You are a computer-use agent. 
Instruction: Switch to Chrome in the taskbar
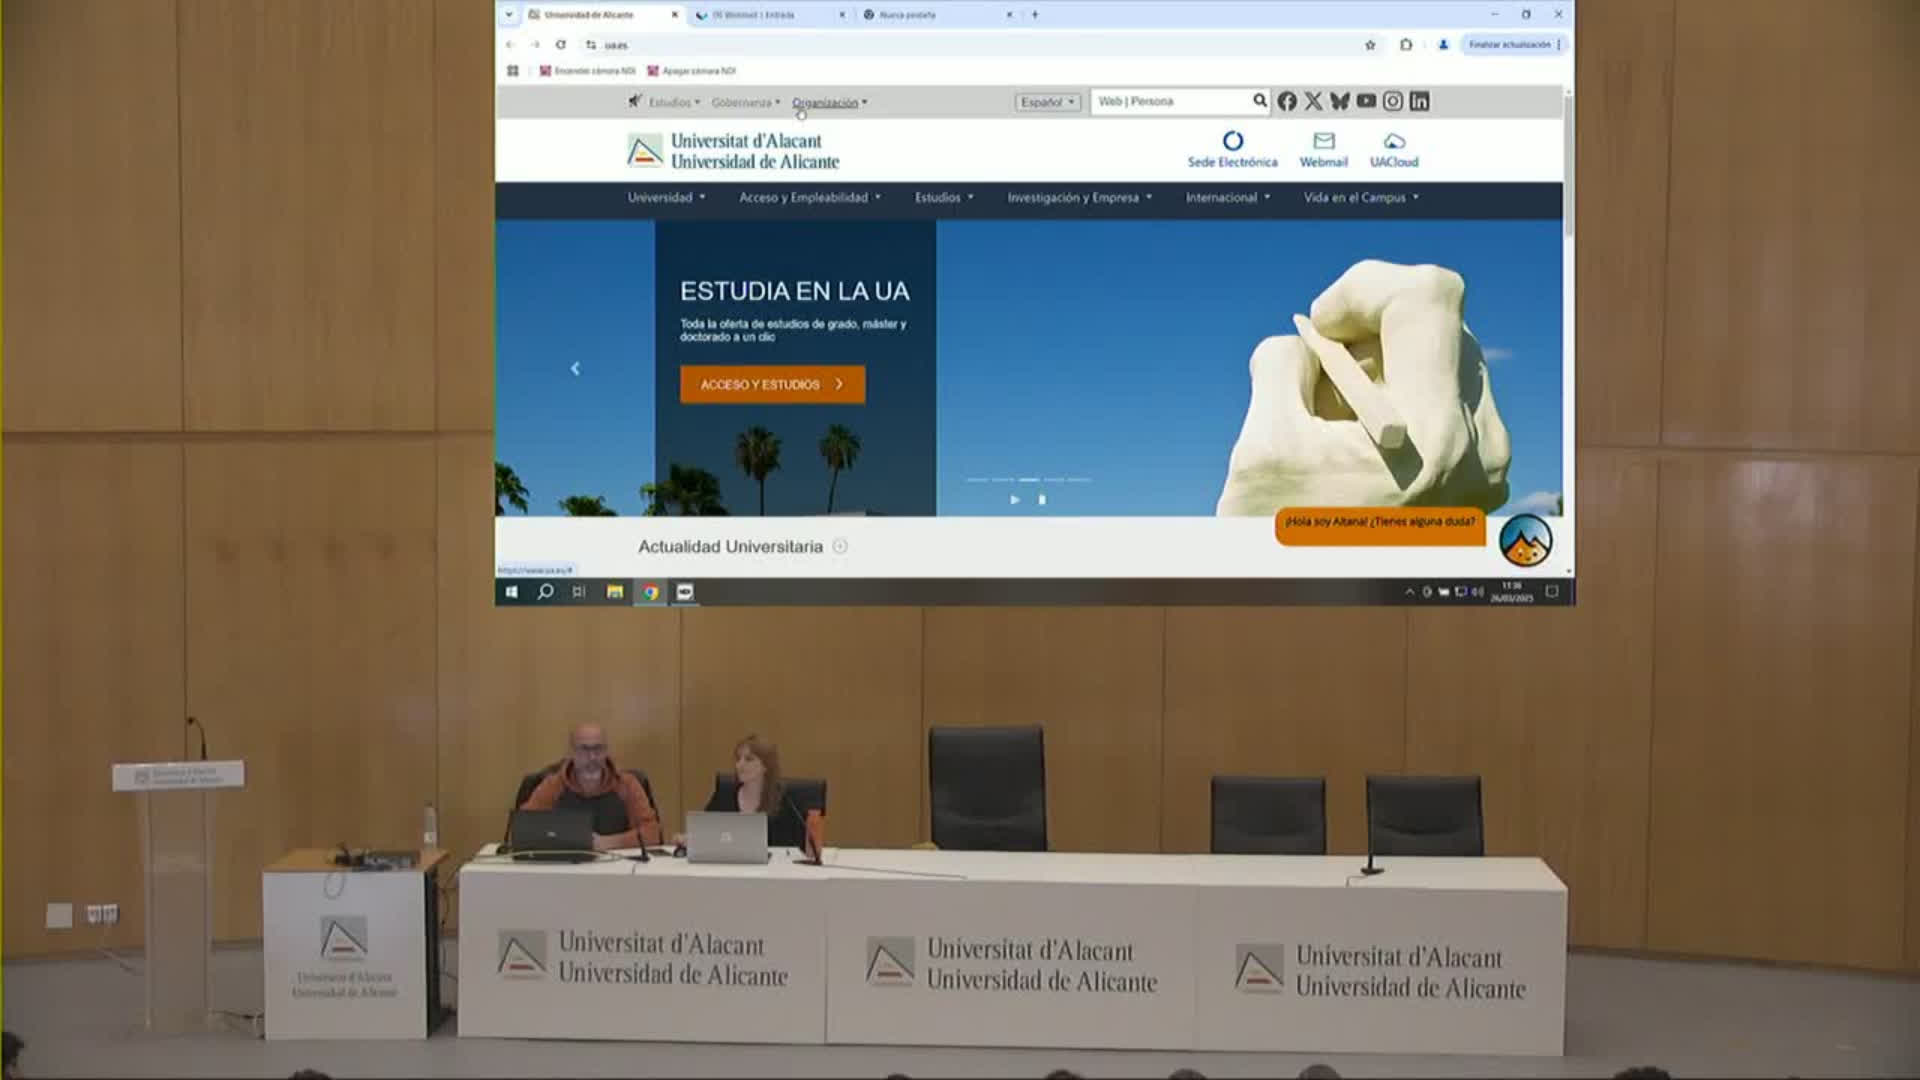click(x=650, y=592)
